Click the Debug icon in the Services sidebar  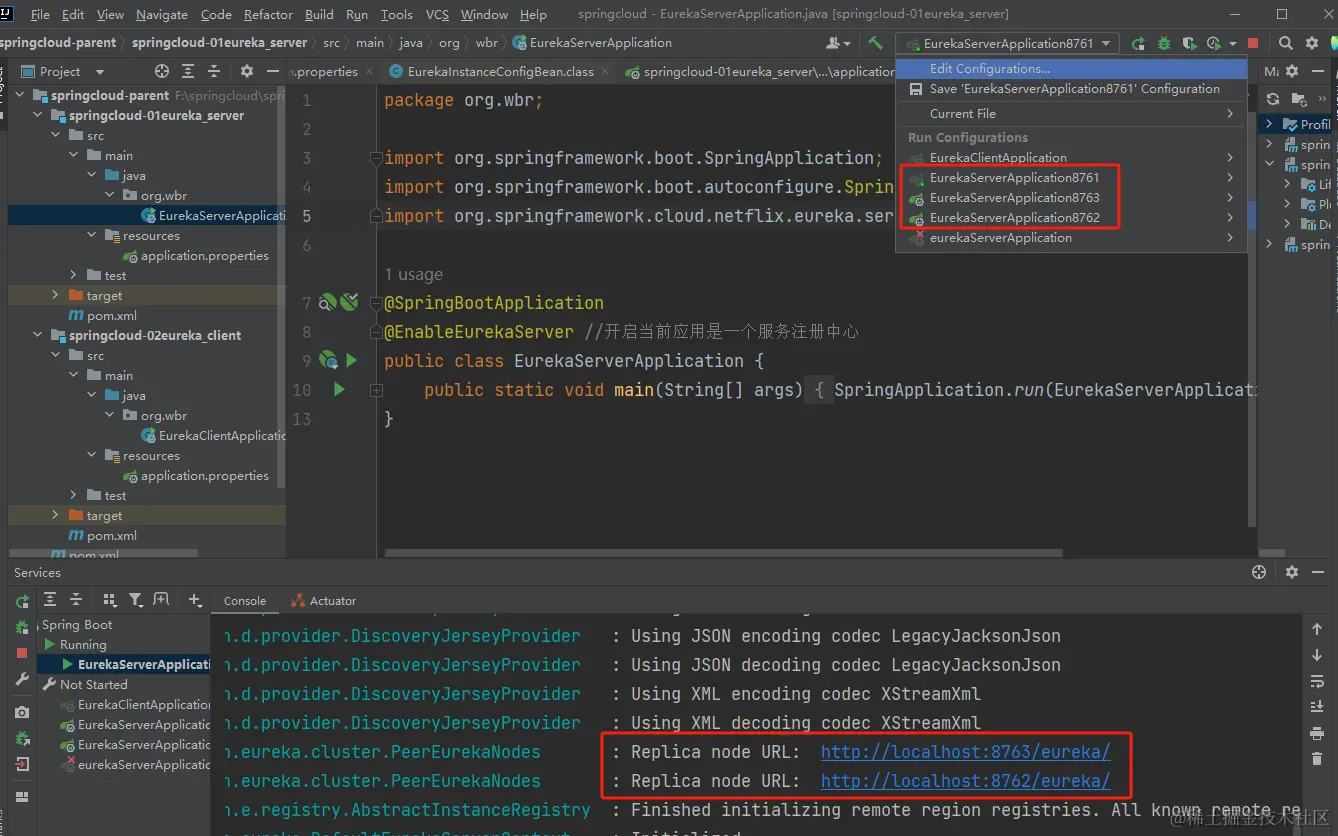(x=22, y=627)
